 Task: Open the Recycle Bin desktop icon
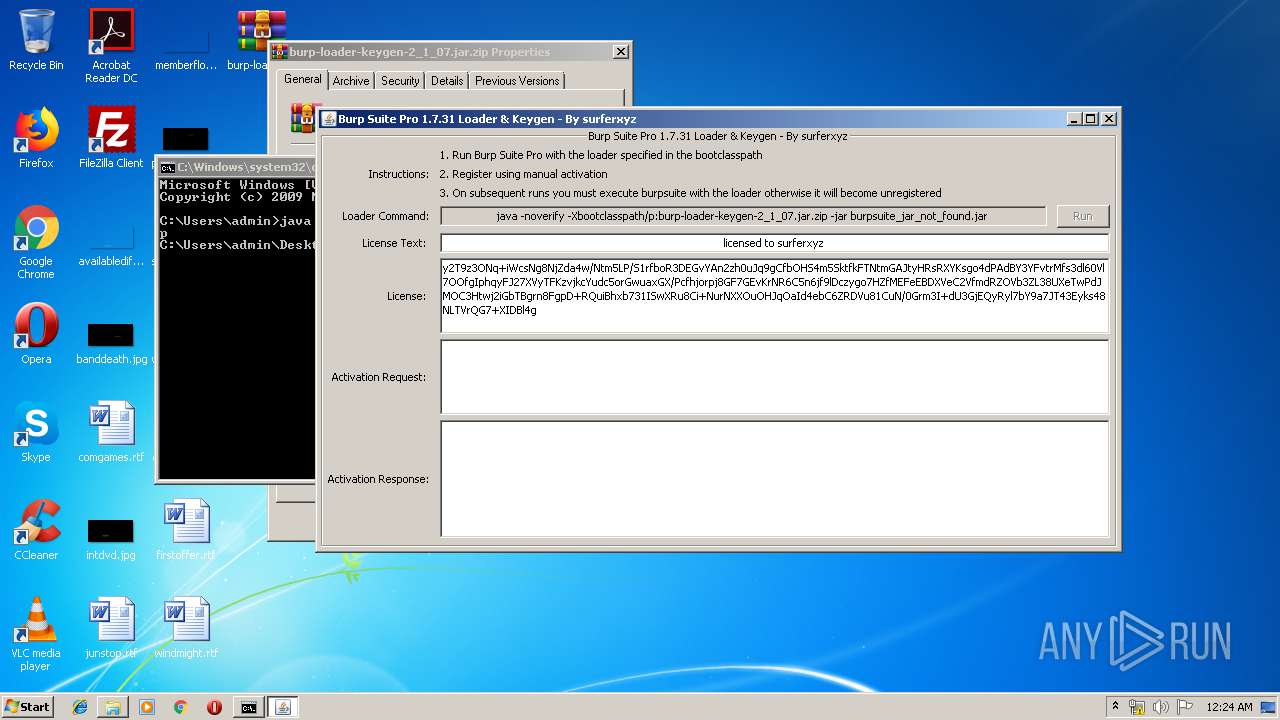(x=36, y=41)
